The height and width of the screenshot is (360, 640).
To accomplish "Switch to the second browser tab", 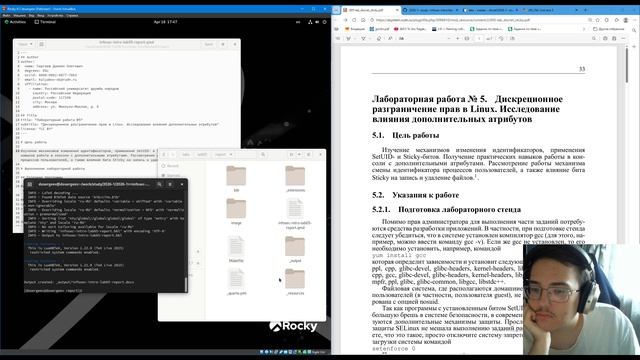I will pyautogui.click(x=430, y=10).
